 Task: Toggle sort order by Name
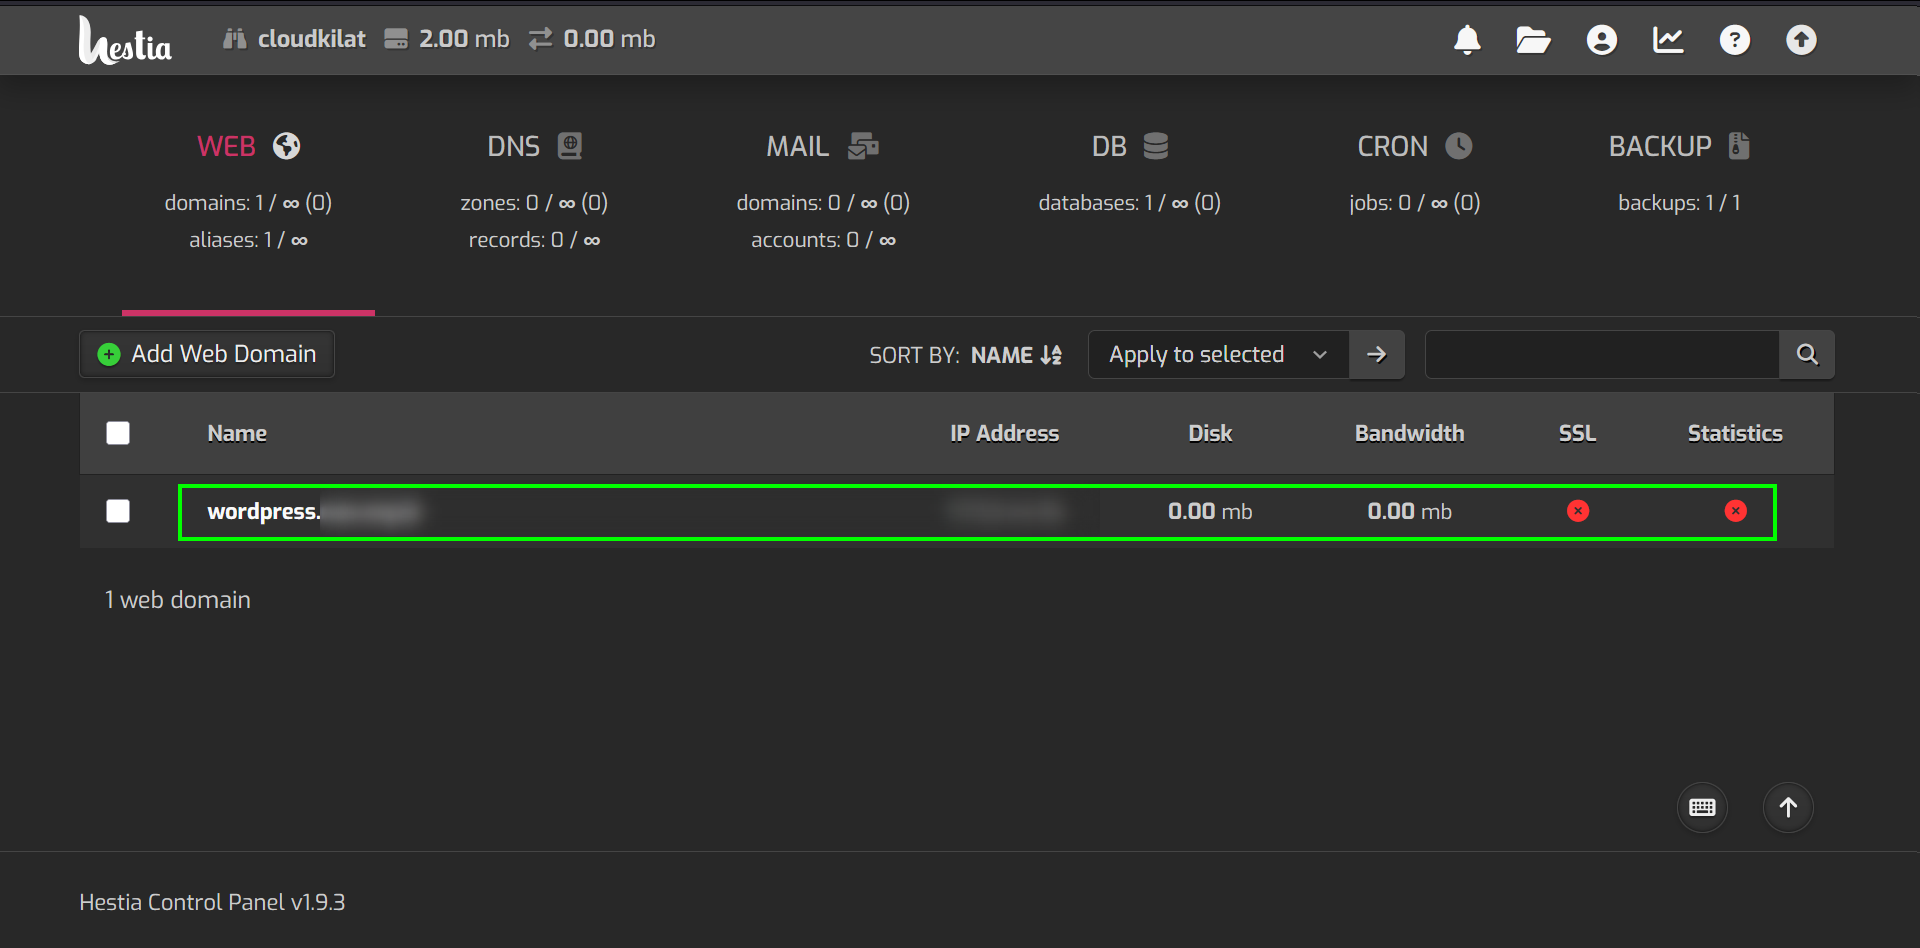click(x=1016, y=355)
